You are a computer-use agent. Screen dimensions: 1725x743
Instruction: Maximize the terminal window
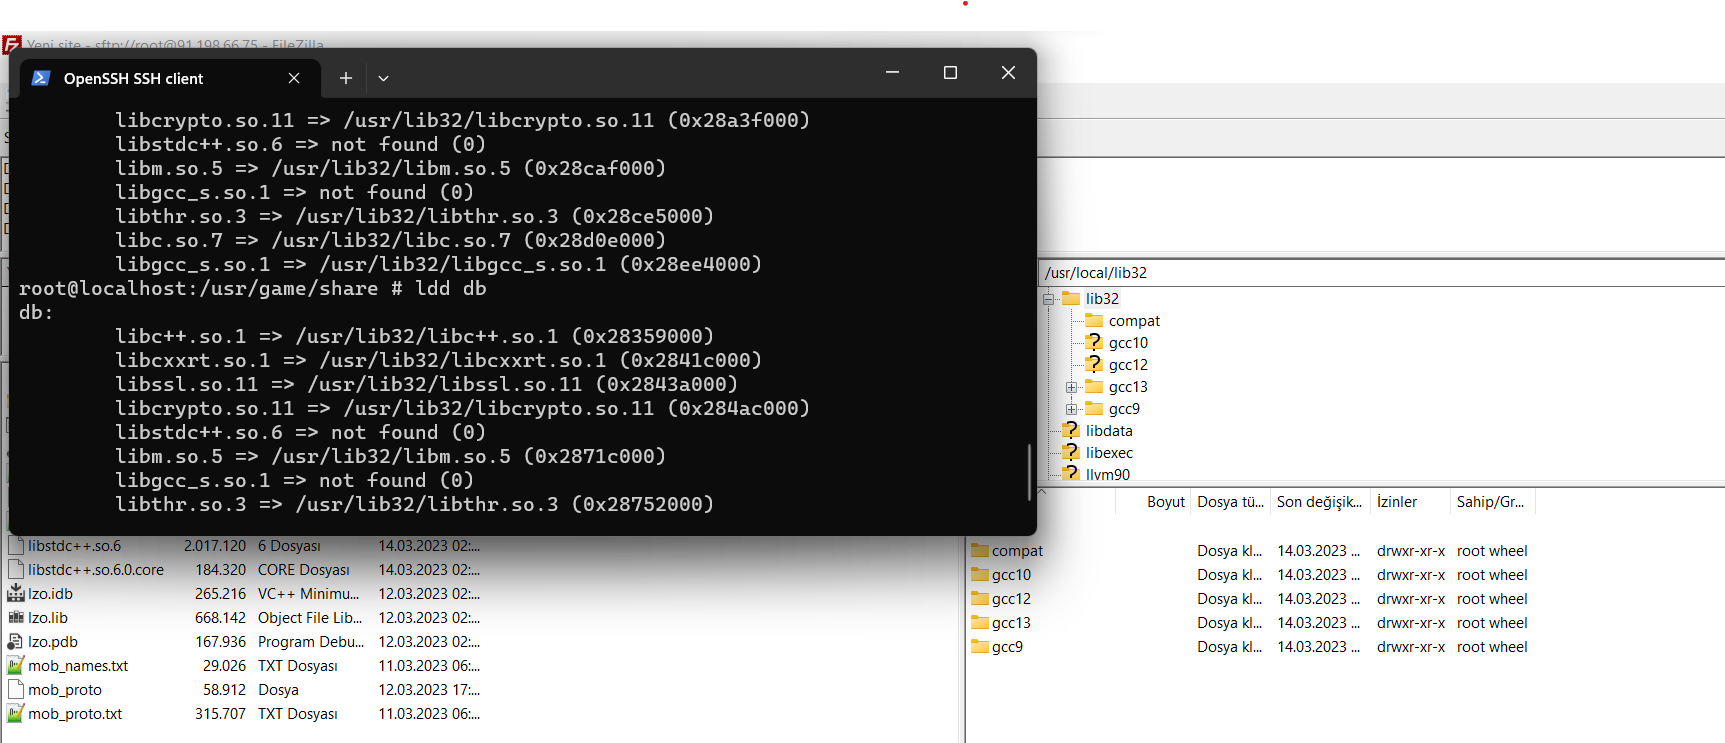coord(950,73)
